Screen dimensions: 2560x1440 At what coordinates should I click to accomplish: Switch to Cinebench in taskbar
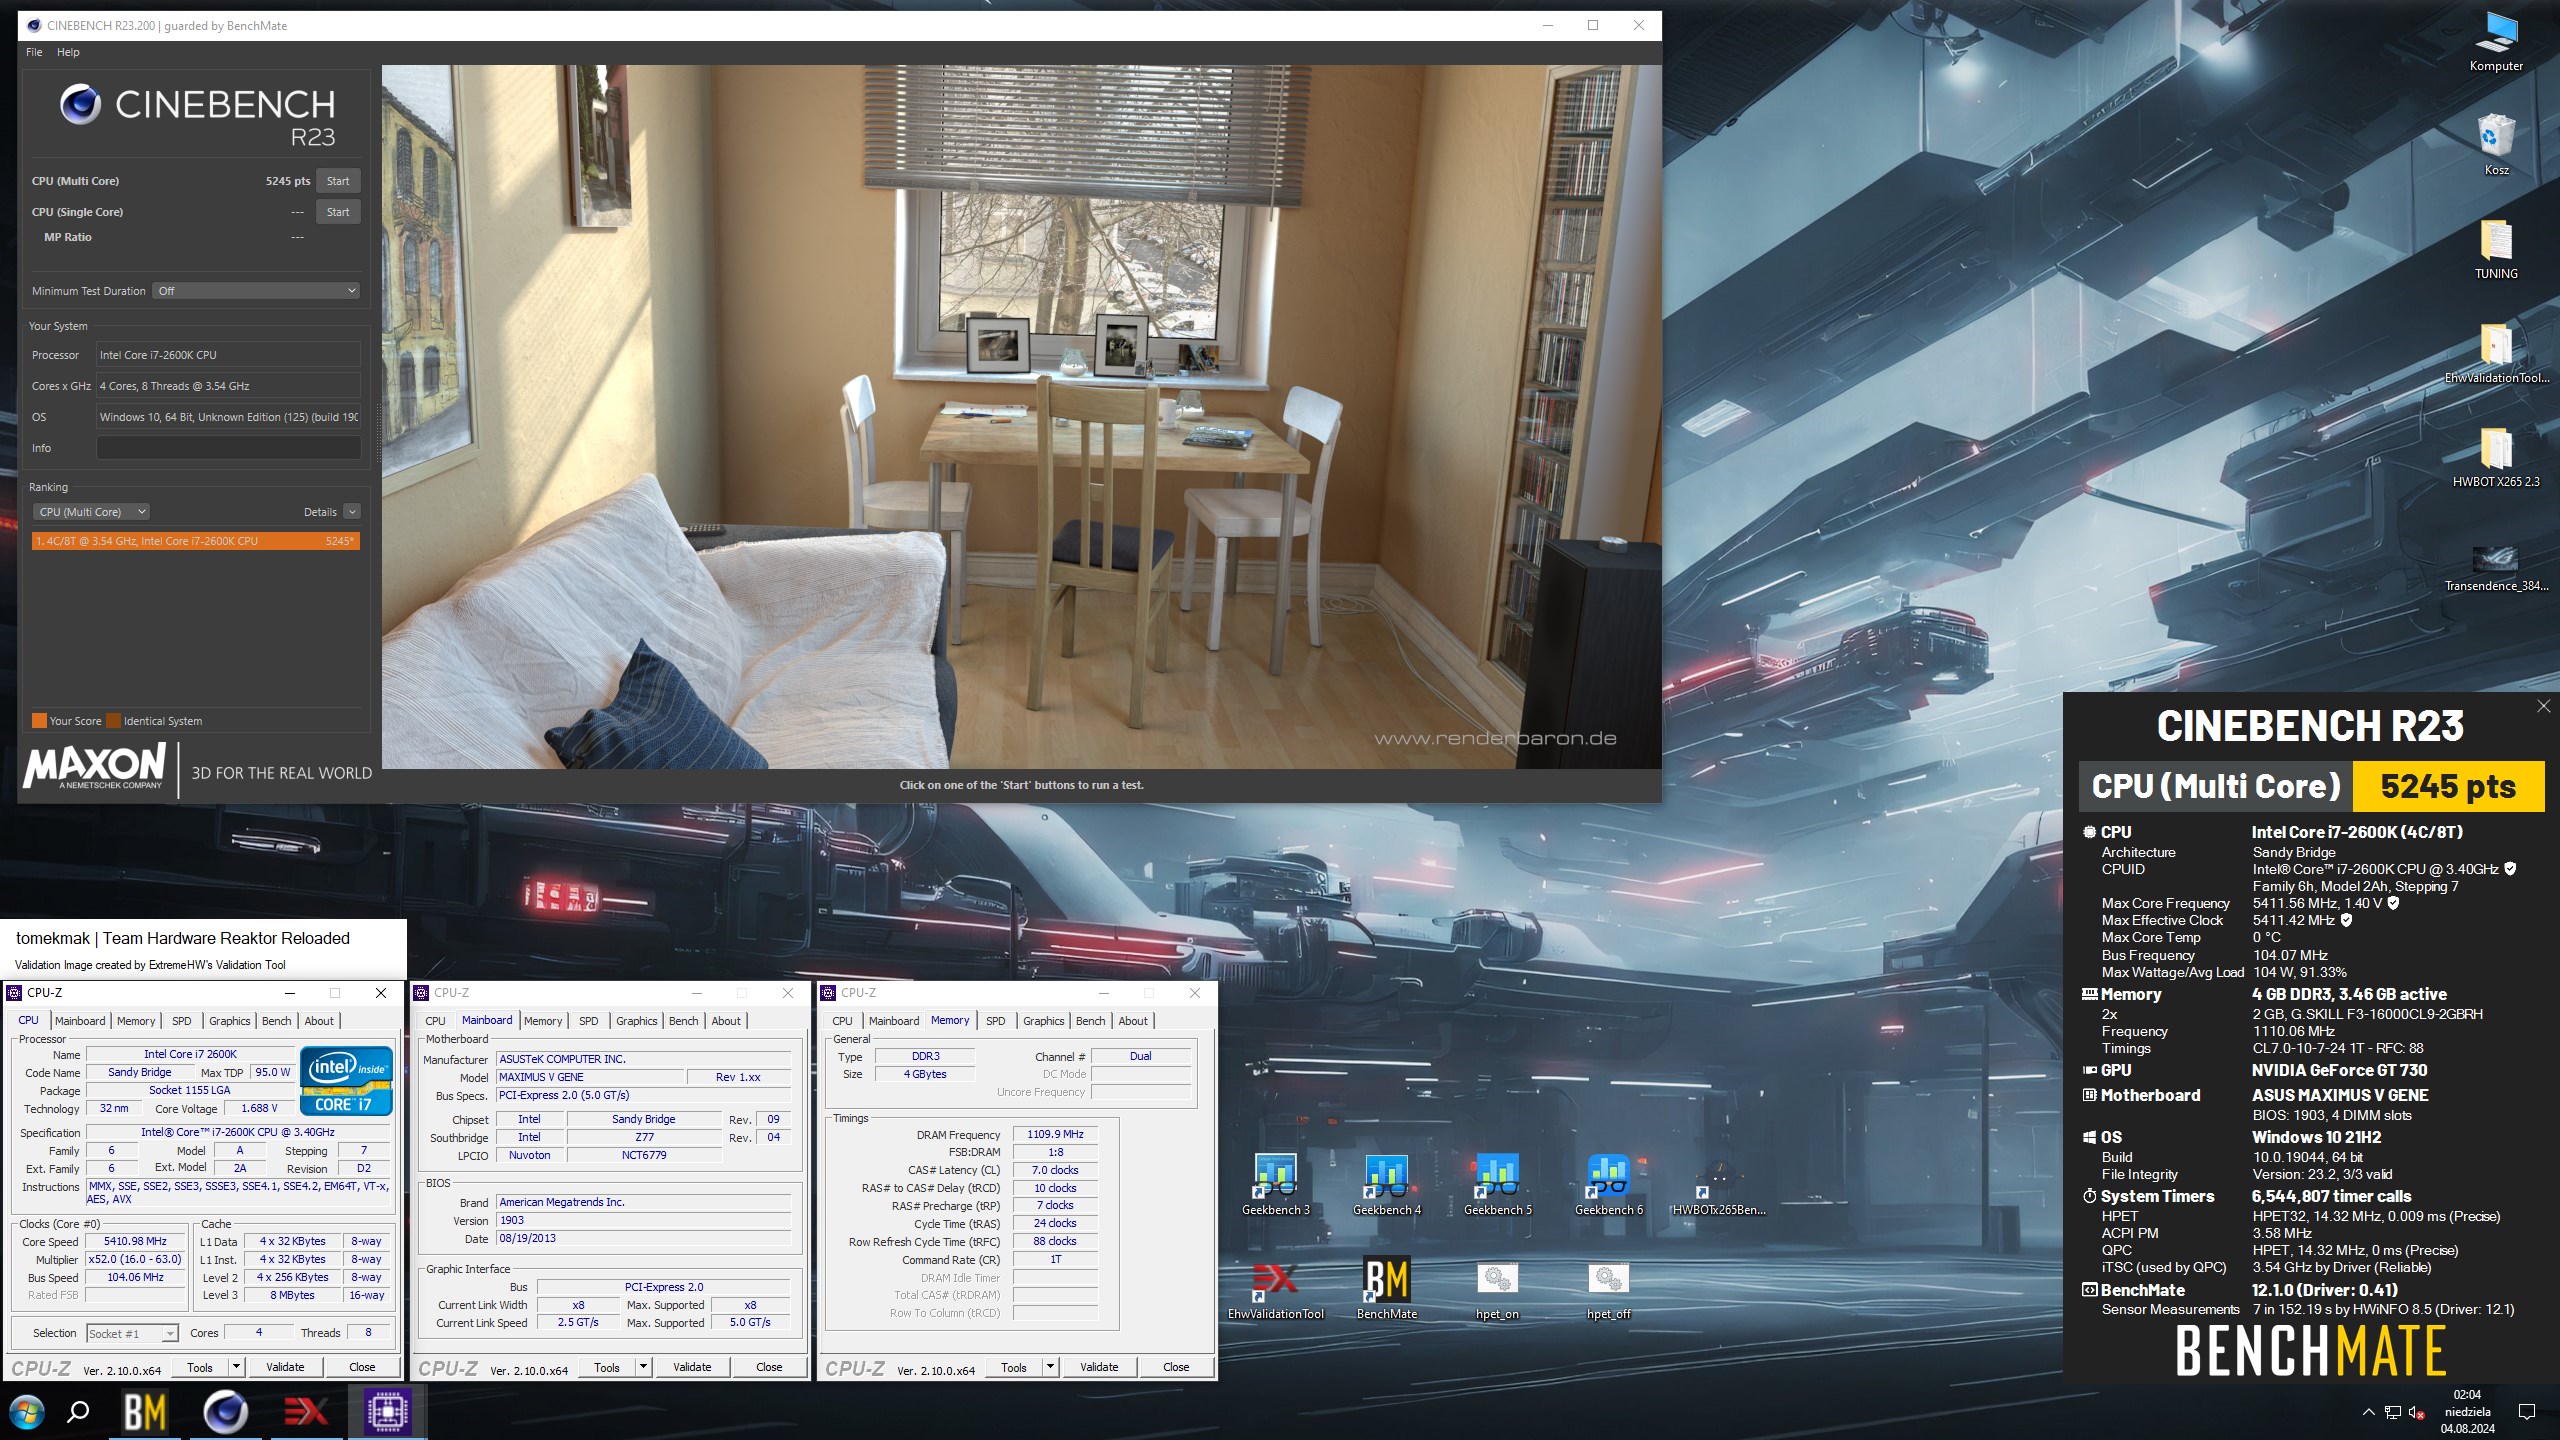(225, 1412)
